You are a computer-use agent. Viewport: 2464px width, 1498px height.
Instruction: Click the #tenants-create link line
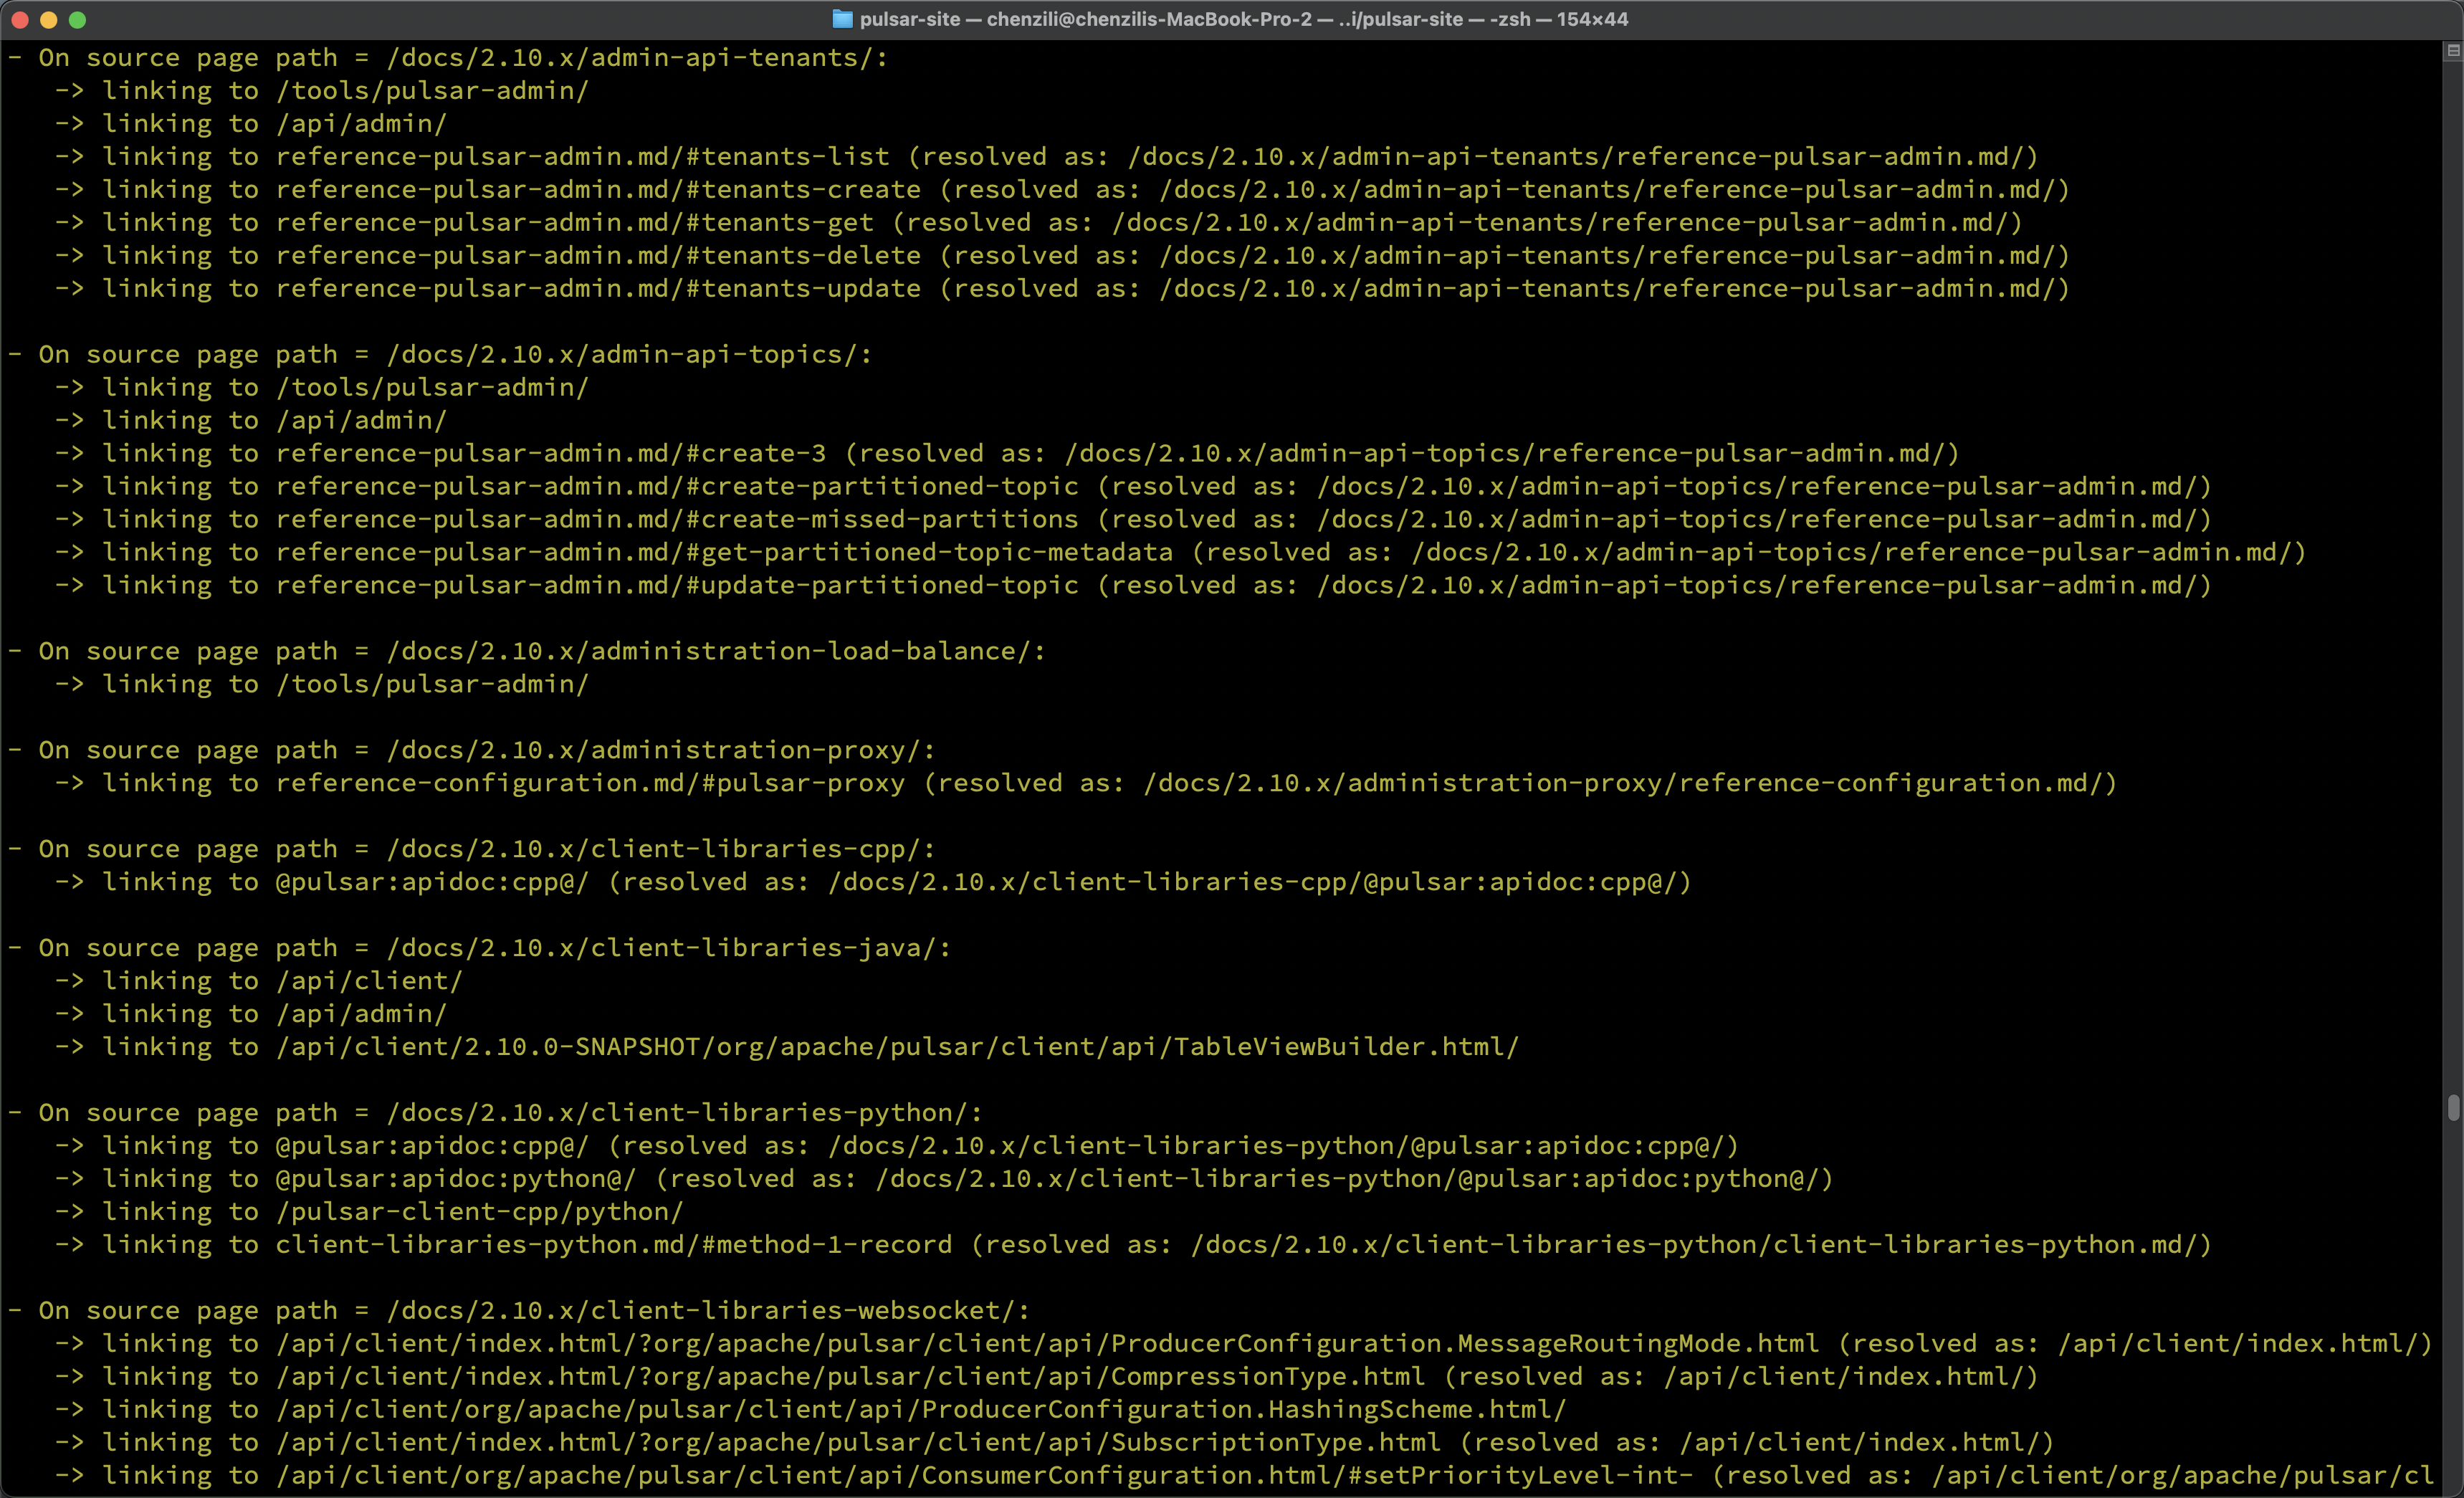1062,190
